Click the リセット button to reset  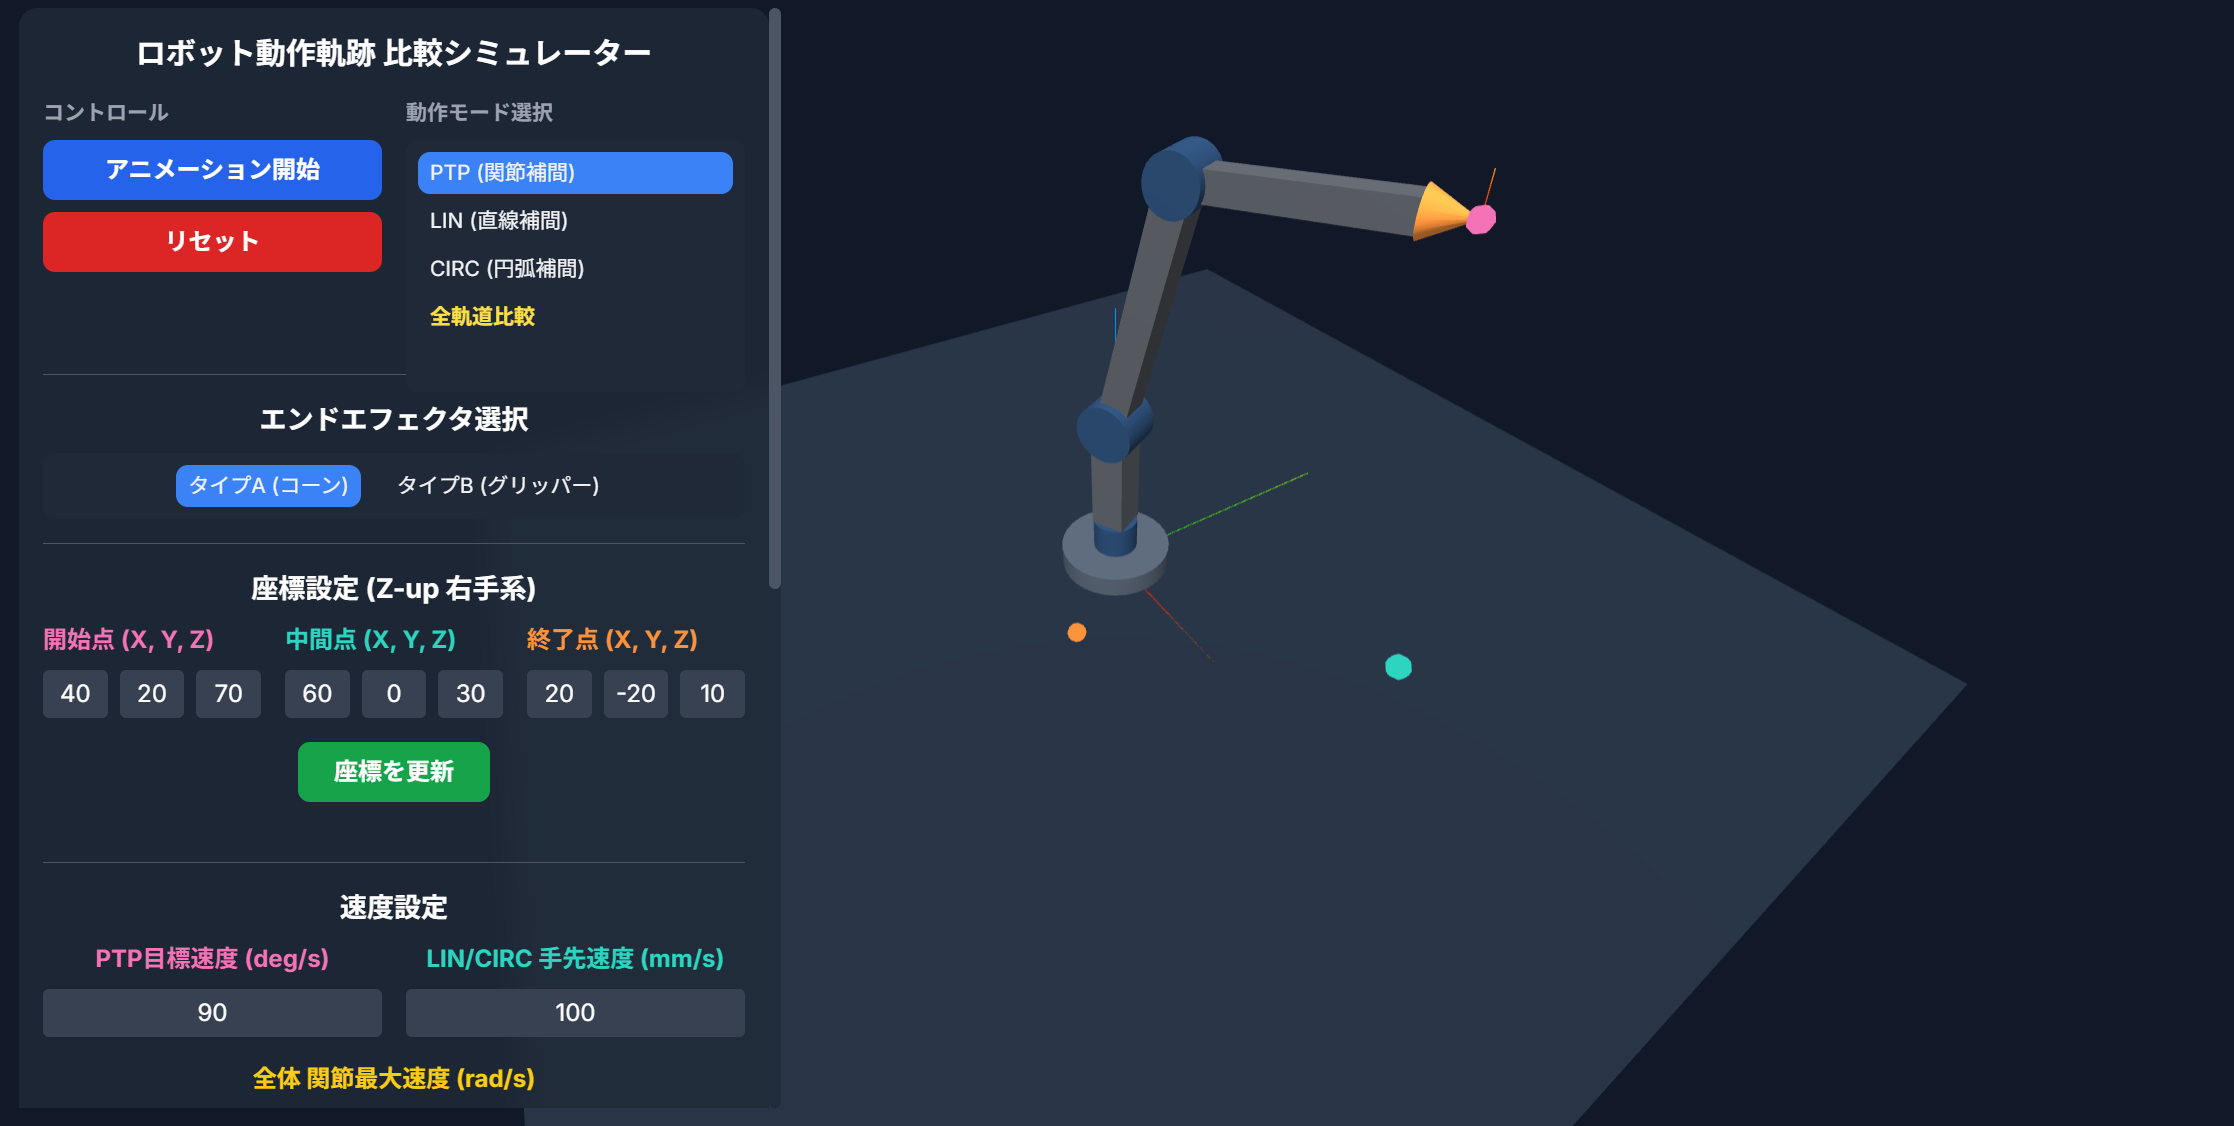tap(211, 241)
